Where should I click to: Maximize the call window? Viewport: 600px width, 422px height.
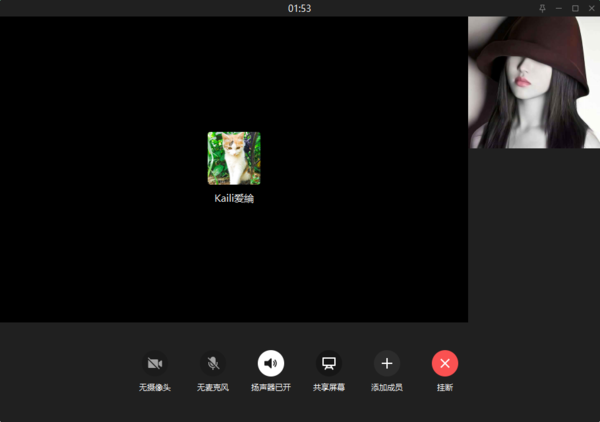click(575, 8)
